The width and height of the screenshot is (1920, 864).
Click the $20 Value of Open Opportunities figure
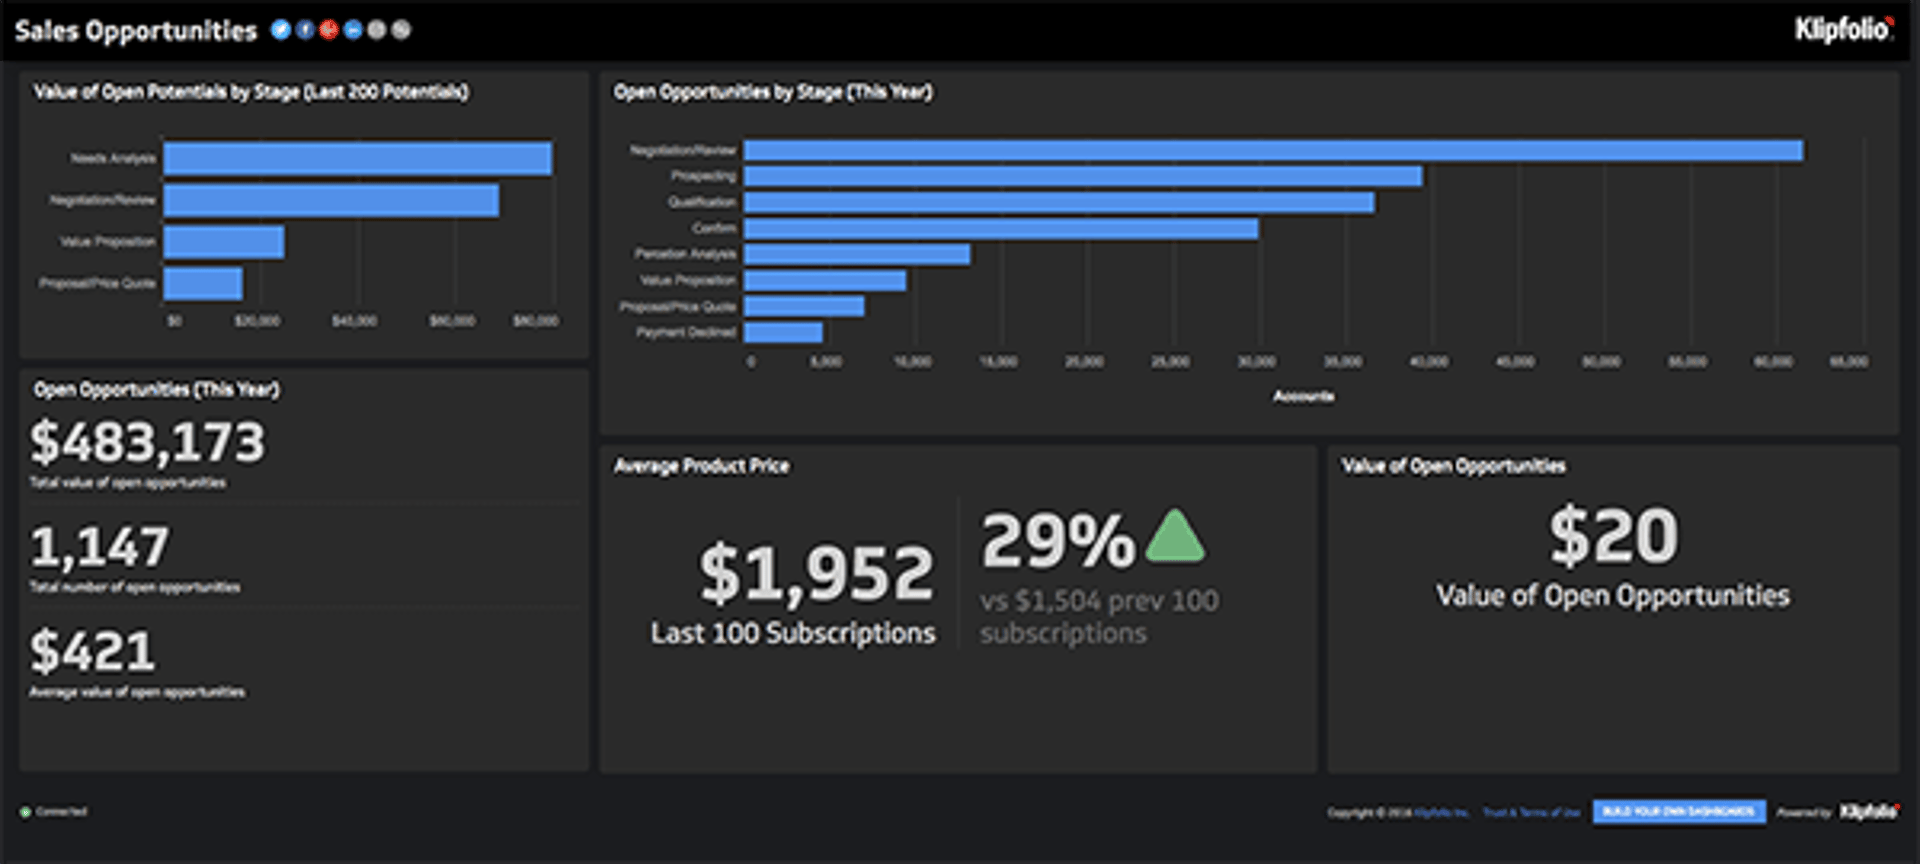point(1613,536)
